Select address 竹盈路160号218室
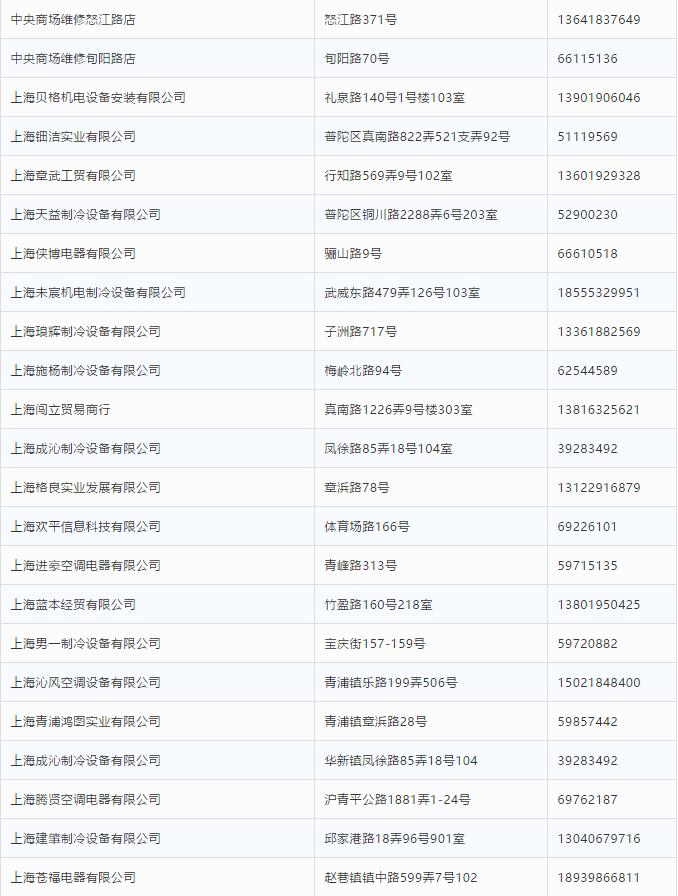This screenshot has width=678, height=896. click(x=378, y=604)
